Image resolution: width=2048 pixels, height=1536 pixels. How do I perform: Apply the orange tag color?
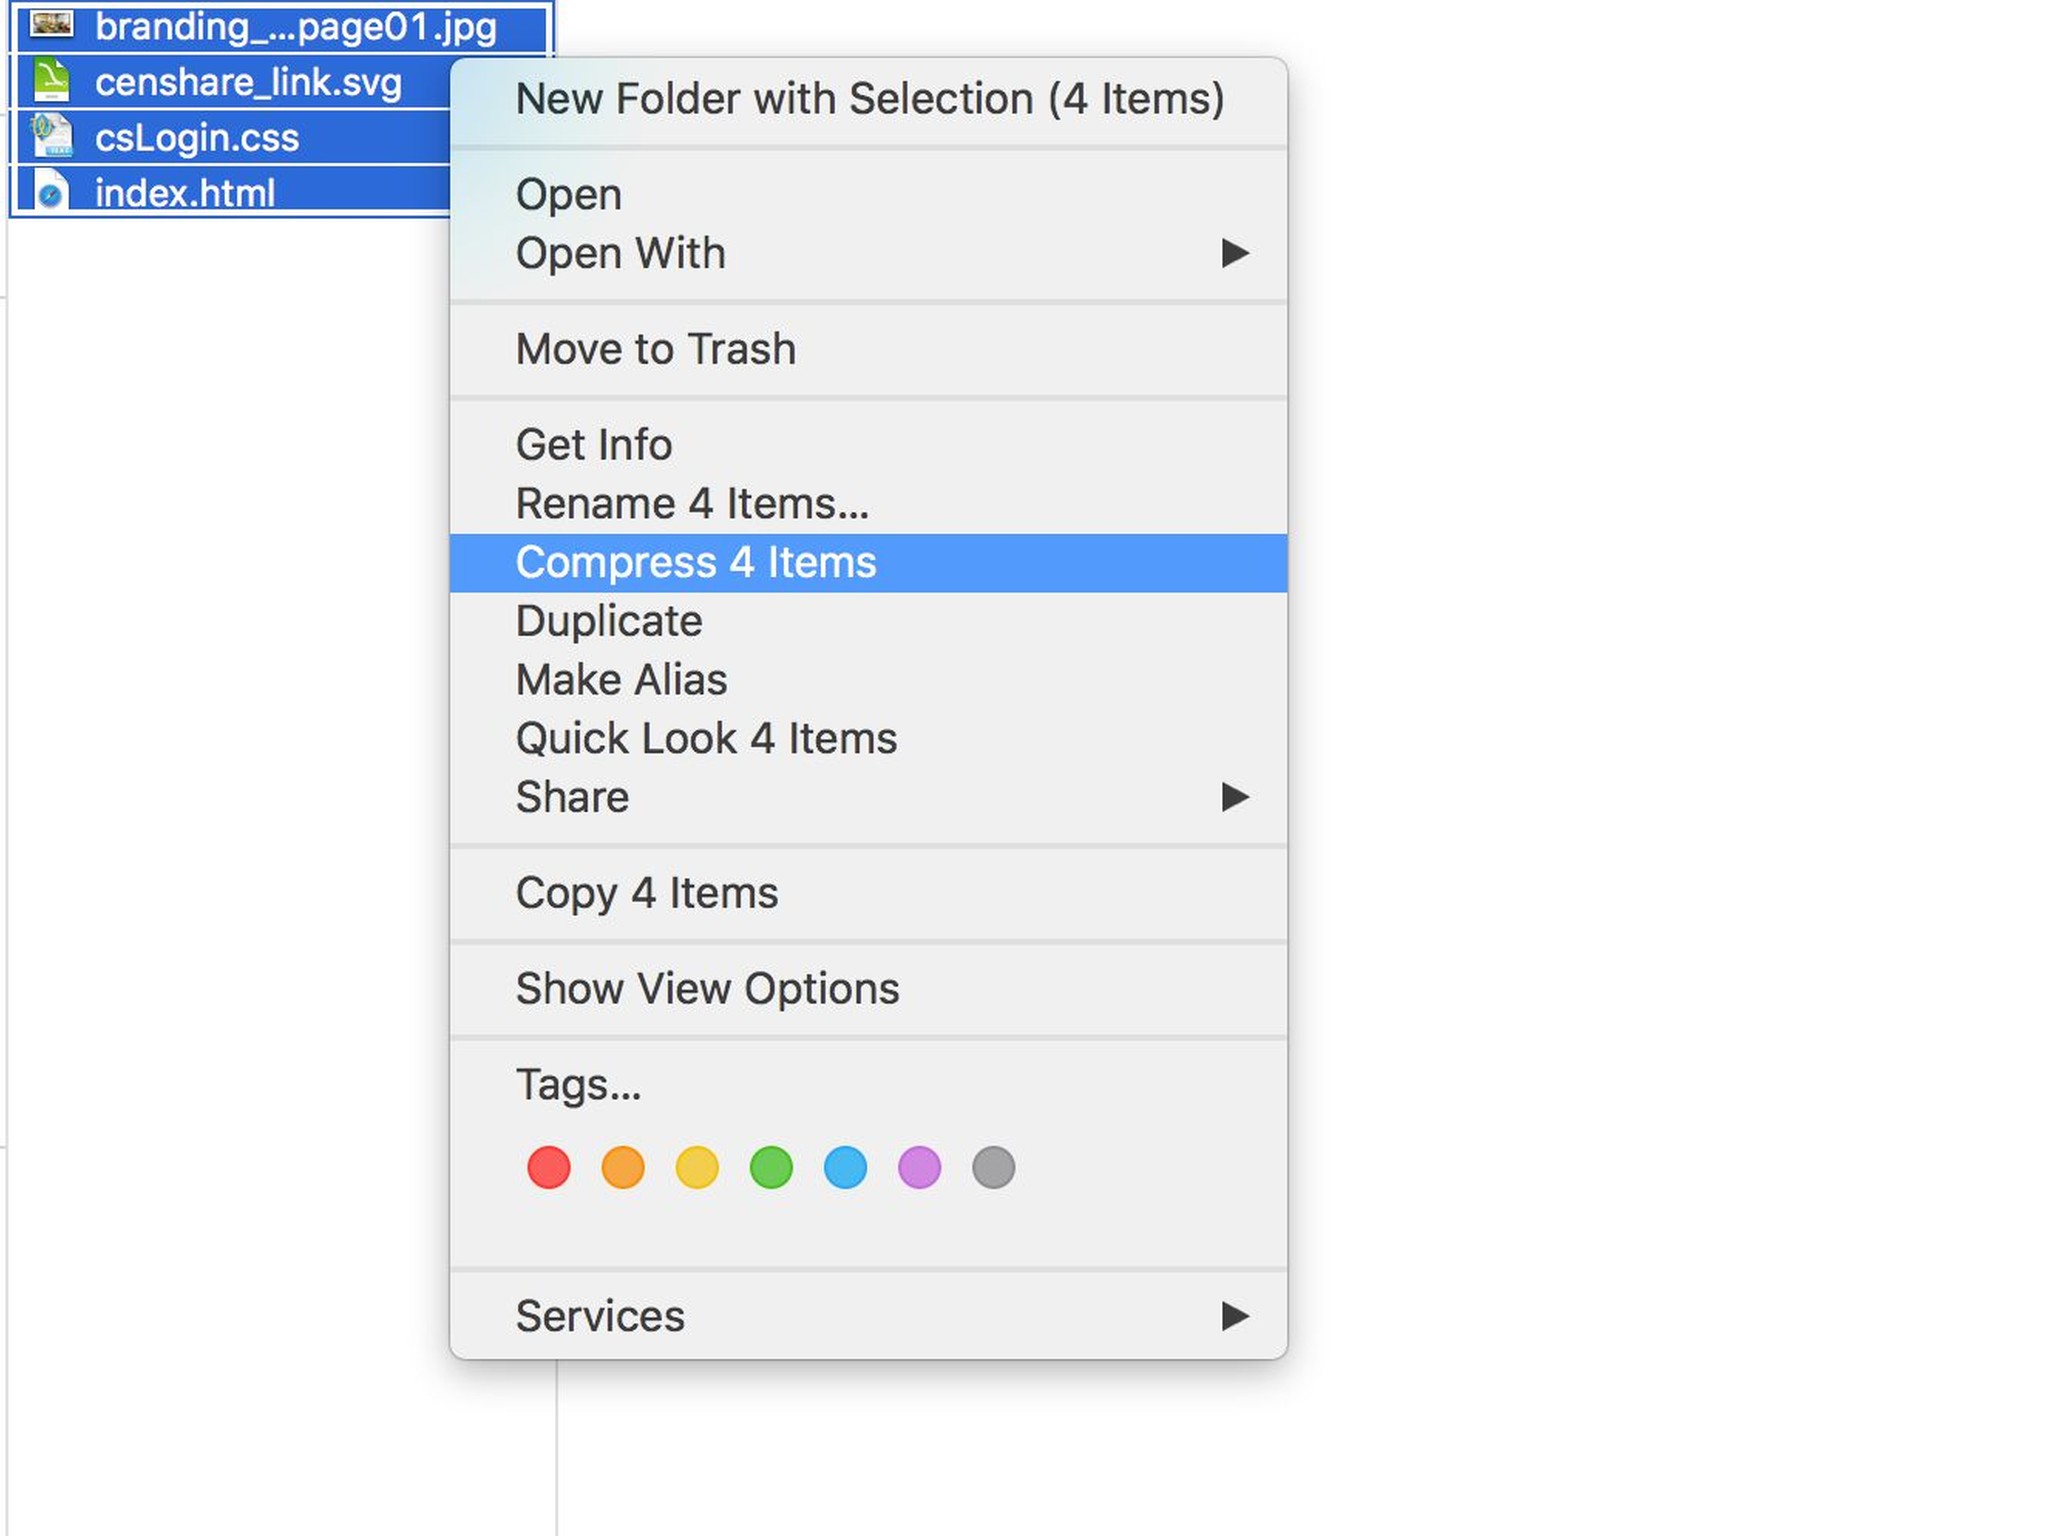[622, 1167]
